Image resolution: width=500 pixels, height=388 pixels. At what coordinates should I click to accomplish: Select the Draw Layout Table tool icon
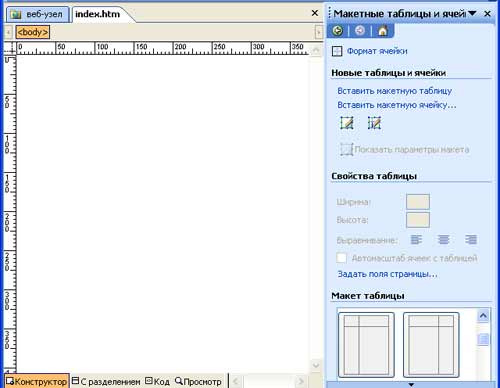[347, 123]
